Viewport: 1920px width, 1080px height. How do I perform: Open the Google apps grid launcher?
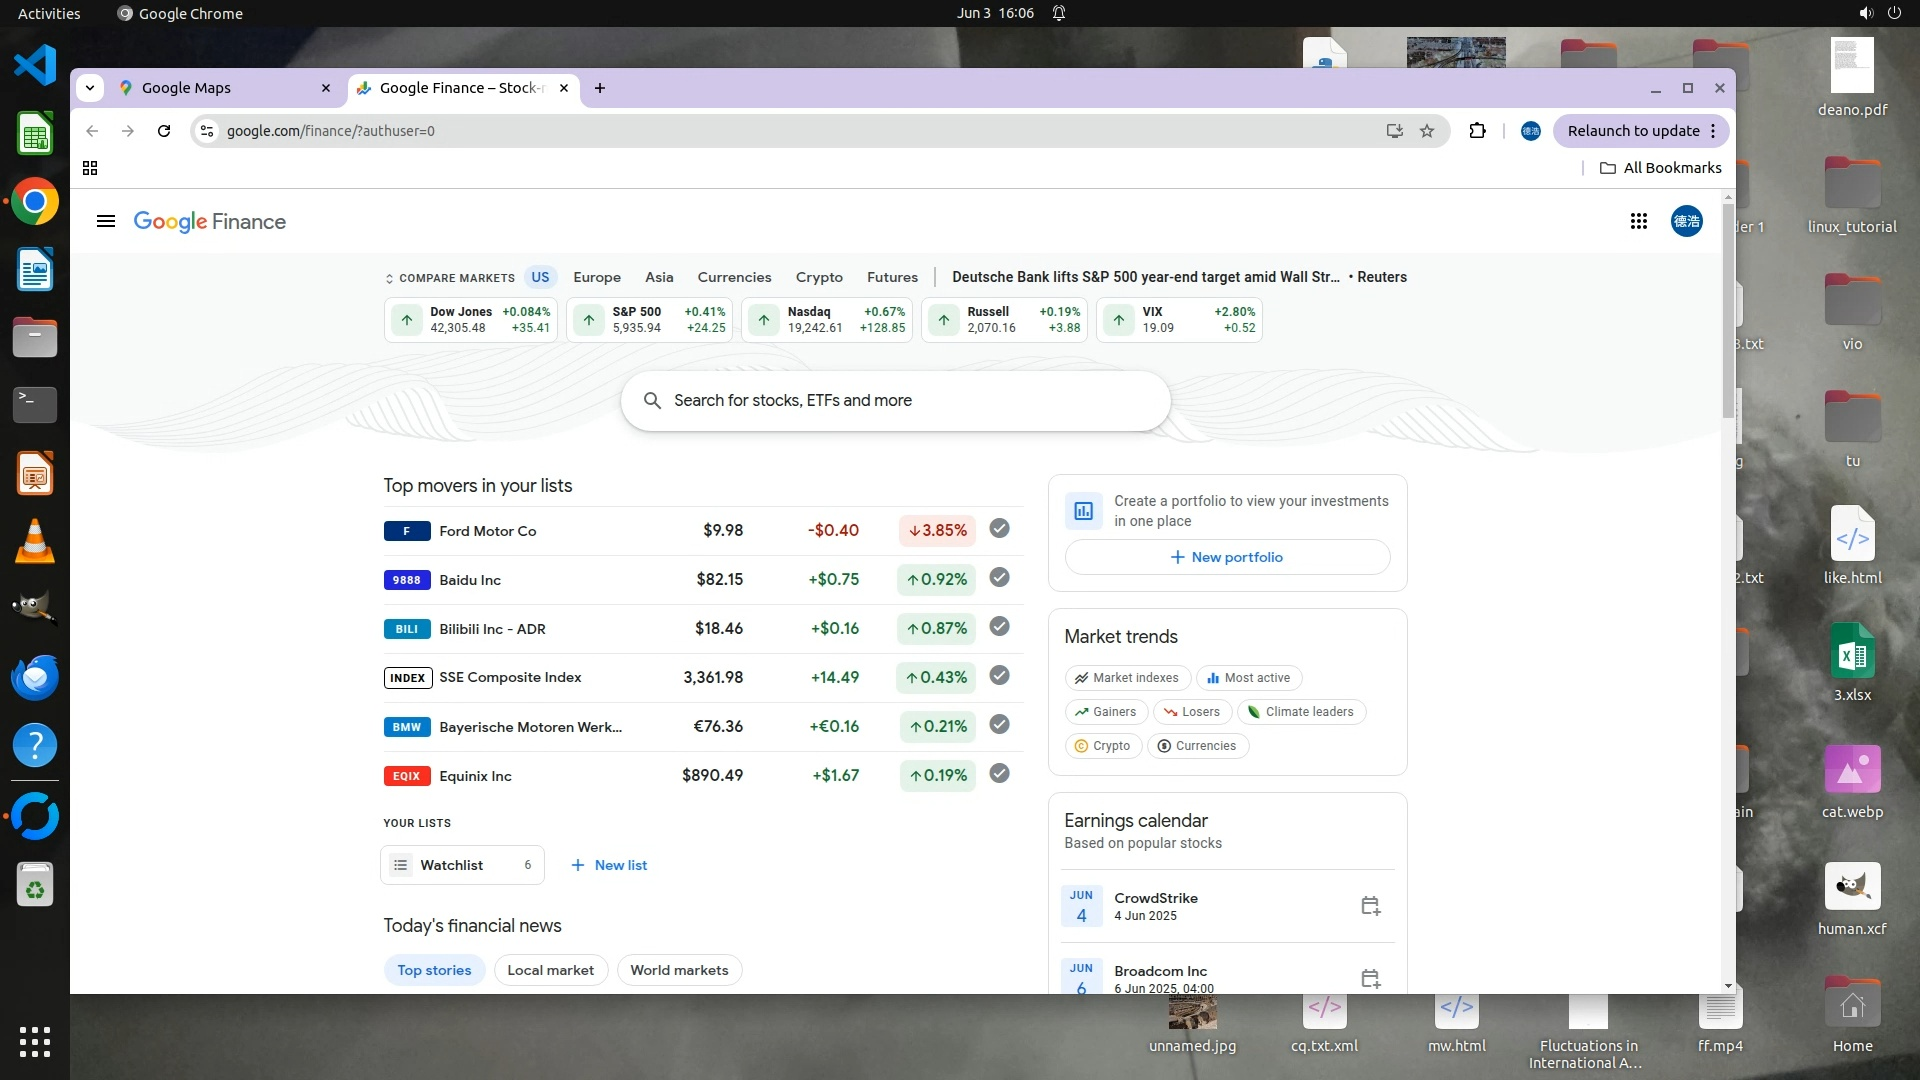pyautogui.click(x=1638, y=221)
